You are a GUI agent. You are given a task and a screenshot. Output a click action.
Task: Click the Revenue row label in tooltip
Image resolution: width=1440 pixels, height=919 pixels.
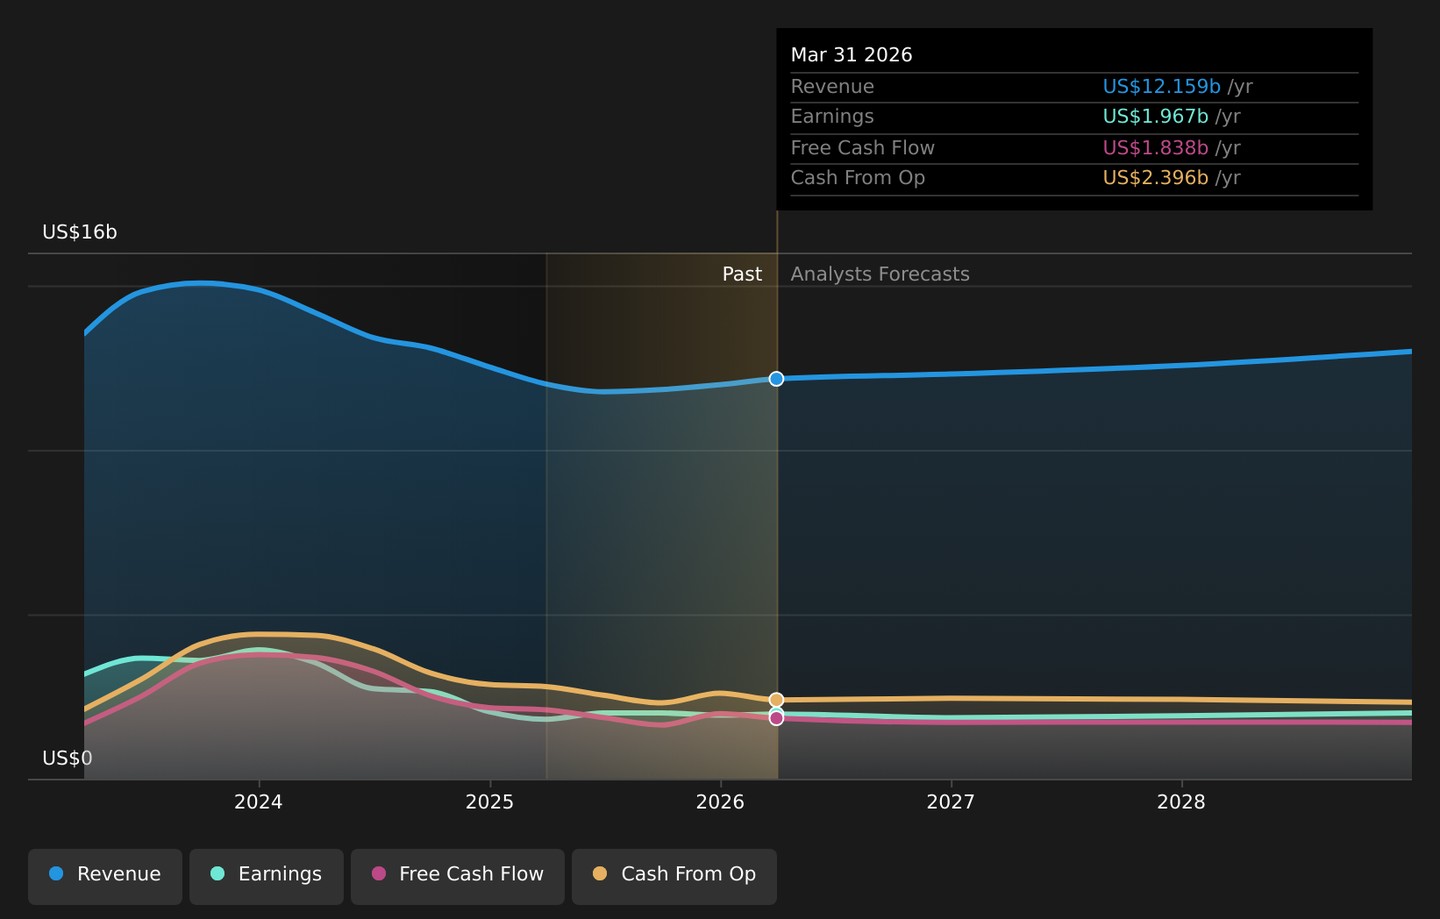click(x=832, y=86)
